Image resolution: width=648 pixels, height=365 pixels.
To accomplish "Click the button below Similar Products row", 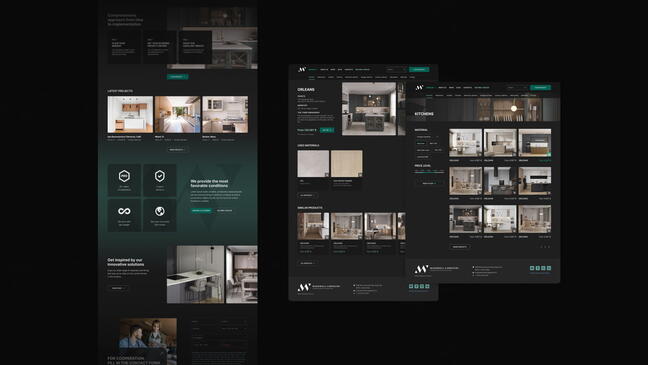I will tap(307, 263).
